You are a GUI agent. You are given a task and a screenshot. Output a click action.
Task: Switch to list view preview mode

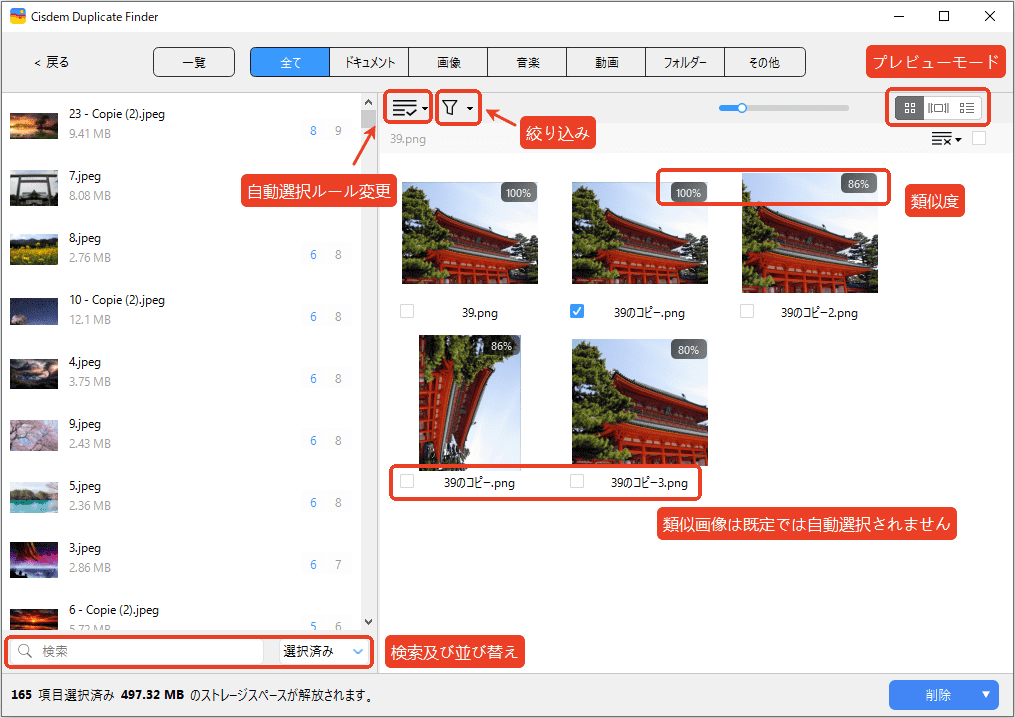[x=966, y=107]
